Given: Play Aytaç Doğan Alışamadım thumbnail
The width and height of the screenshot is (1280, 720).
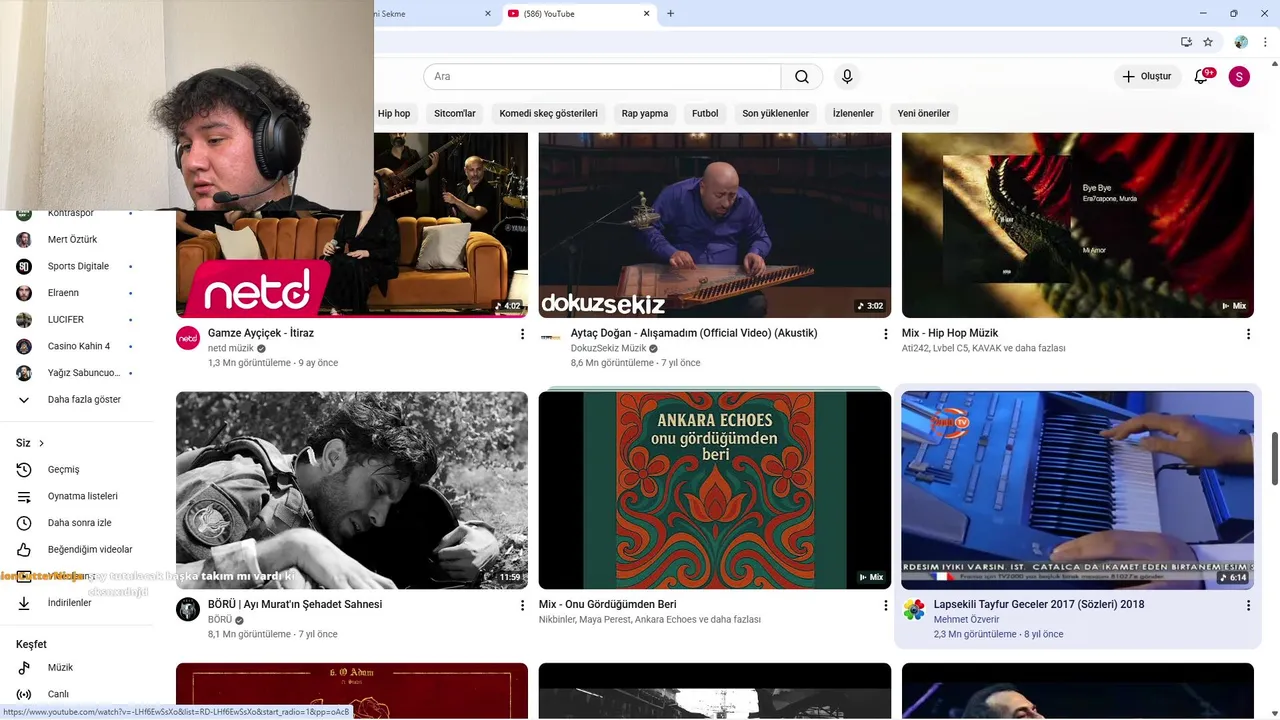Looking at the screenshot, I should click(x=715, y=225).
